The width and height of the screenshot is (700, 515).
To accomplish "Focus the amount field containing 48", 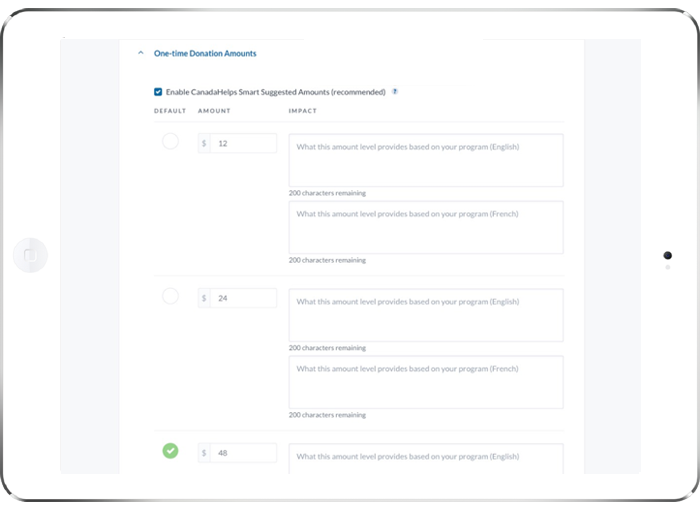I will tap(244, 453).
